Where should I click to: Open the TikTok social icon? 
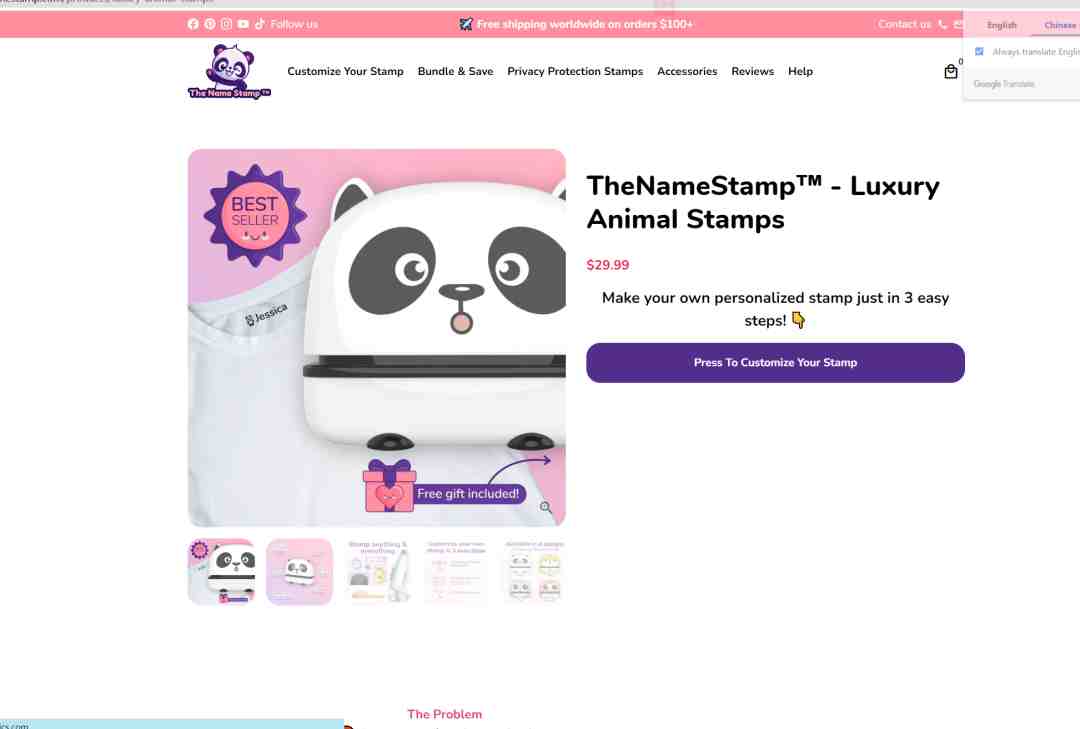tap(260, 24)
